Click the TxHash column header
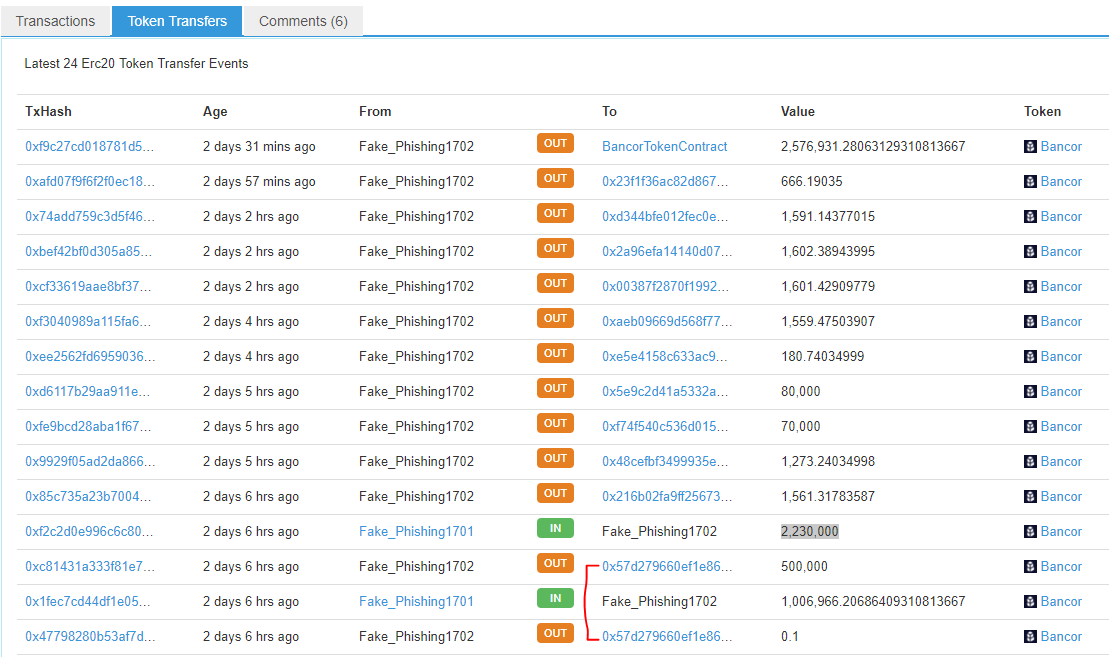Screen dimensions: 1109x657 point(48,111)
